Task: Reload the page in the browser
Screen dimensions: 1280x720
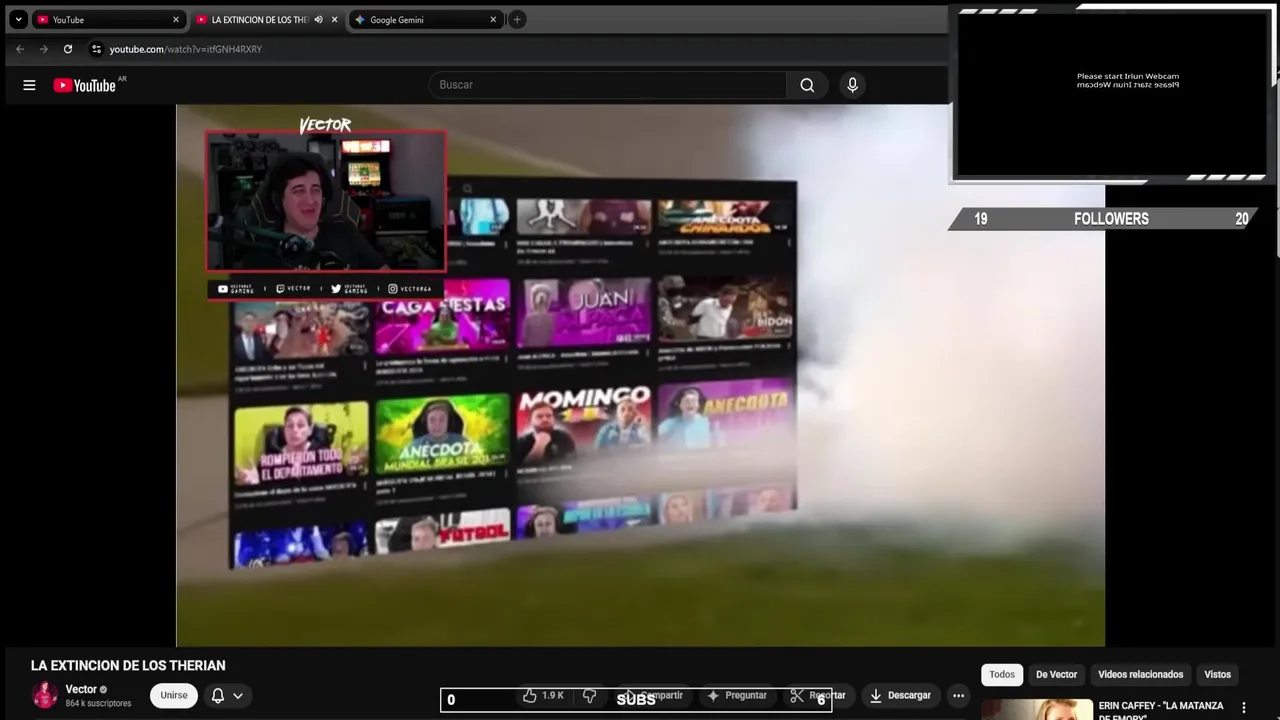Action: point(68,49)
